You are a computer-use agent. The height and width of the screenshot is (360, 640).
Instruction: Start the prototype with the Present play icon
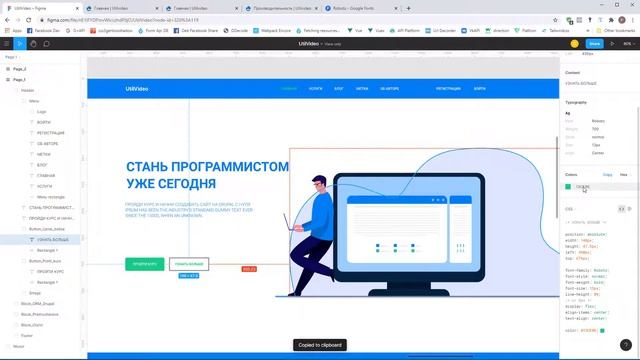(x=612, y=44)
